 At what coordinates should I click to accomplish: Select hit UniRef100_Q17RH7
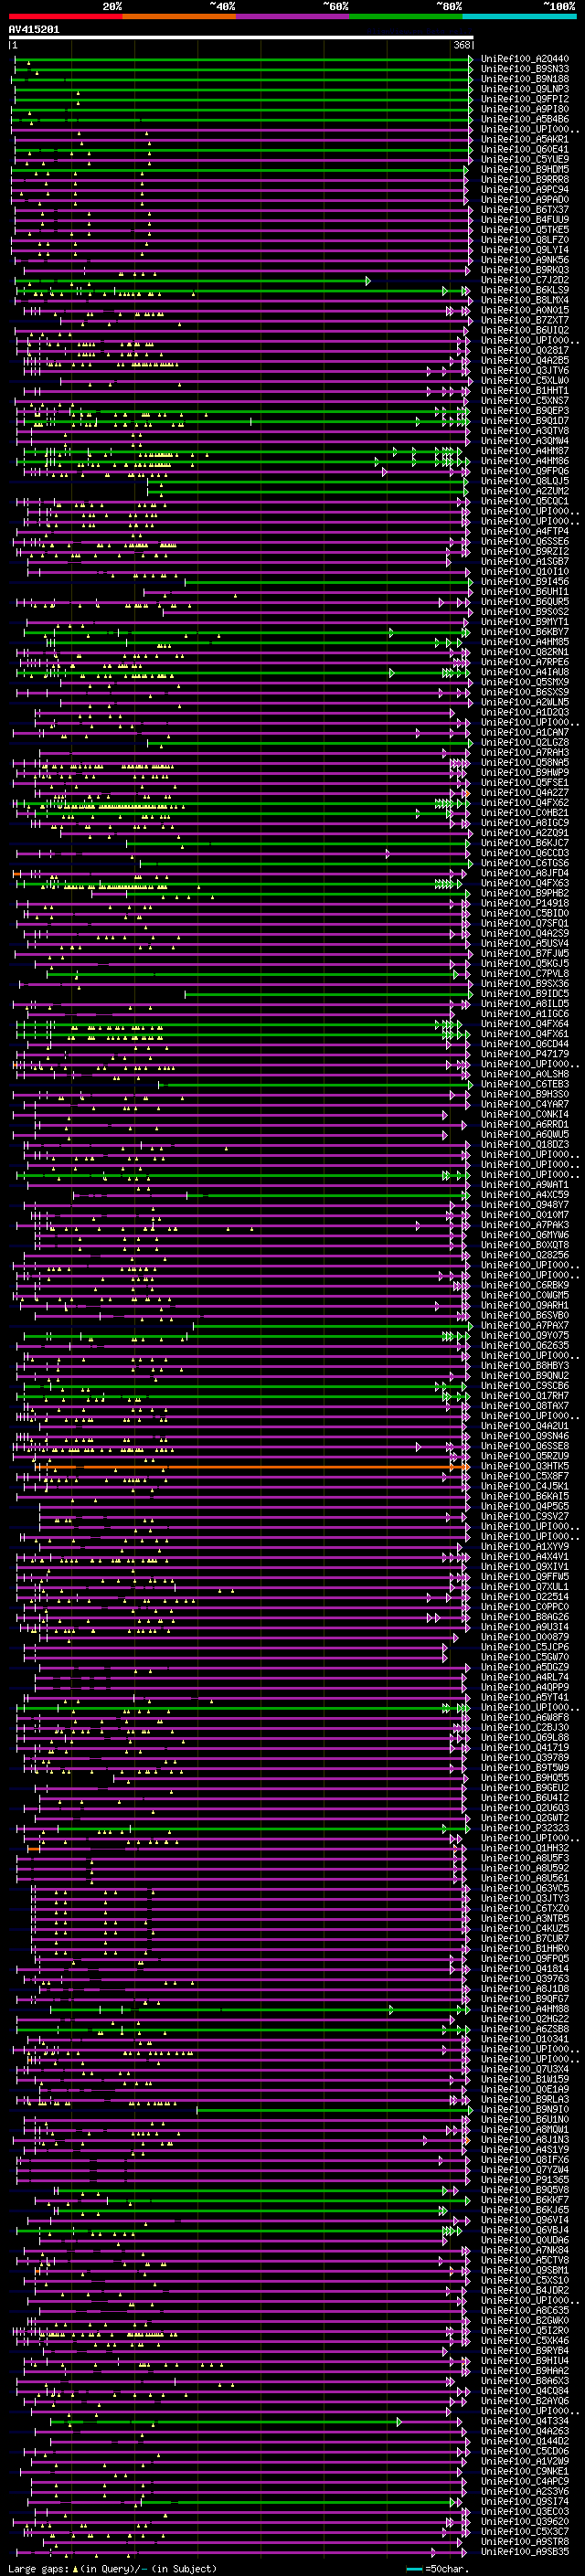pos(525,1396)
